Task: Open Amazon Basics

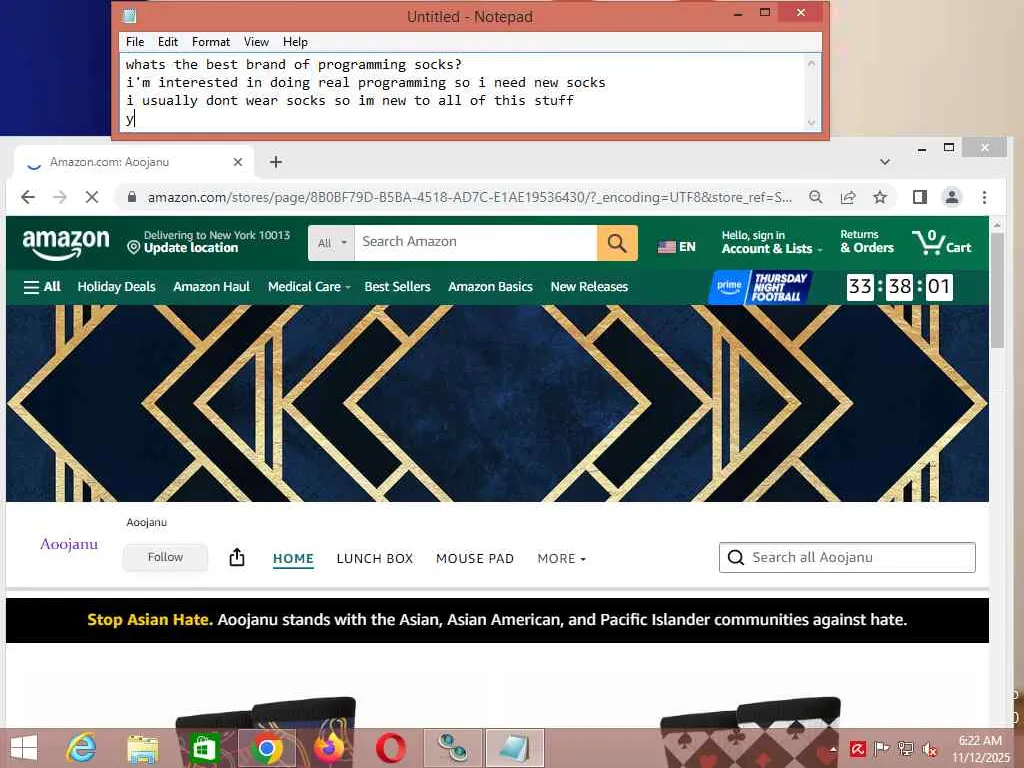Action: [490, 287]
